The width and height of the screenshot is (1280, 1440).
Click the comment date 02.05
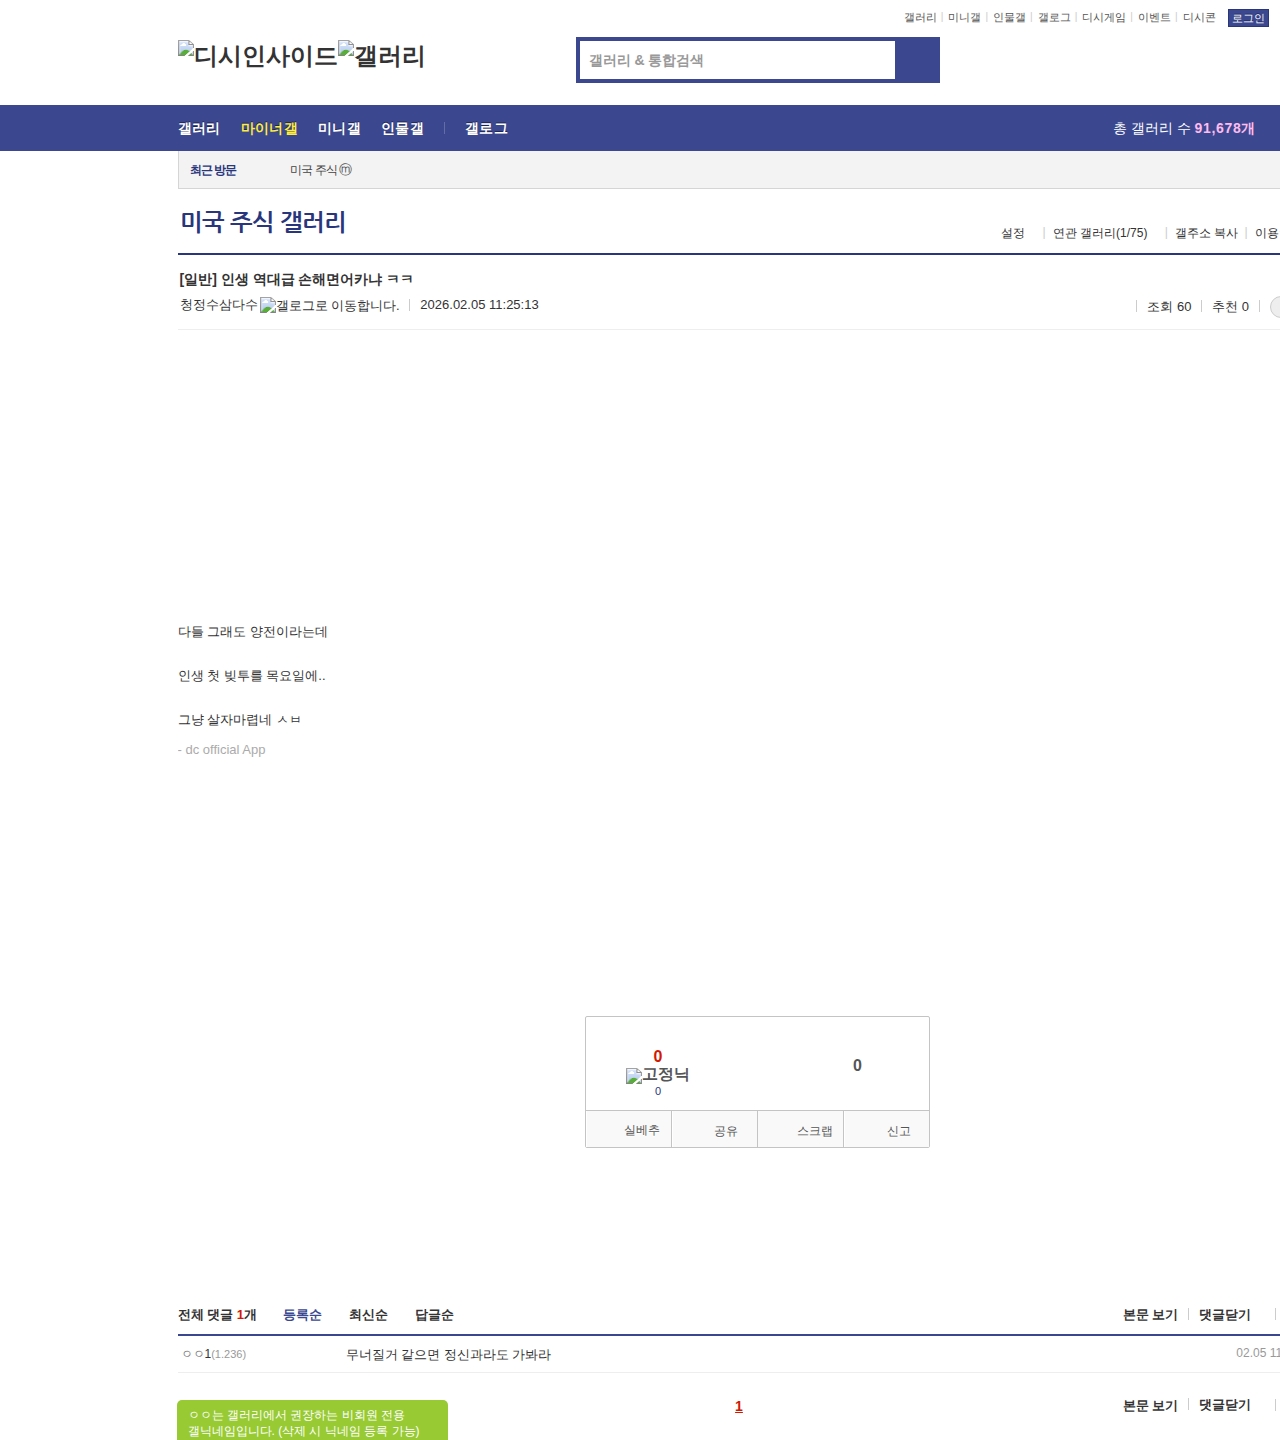coord(1258,1353)
